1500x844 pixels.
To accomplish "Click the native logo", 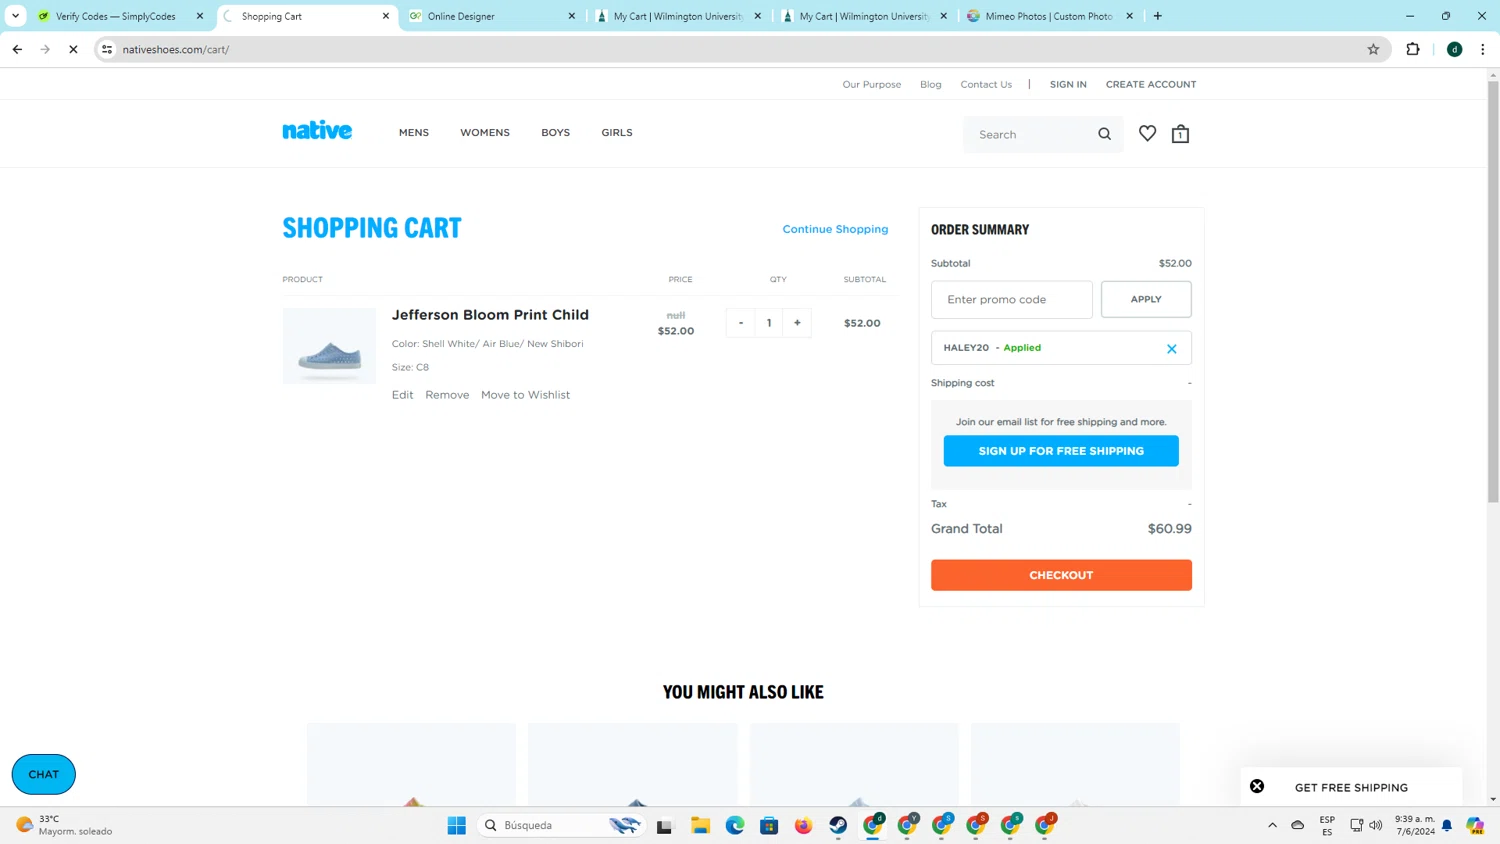I will tap(317, 130).
